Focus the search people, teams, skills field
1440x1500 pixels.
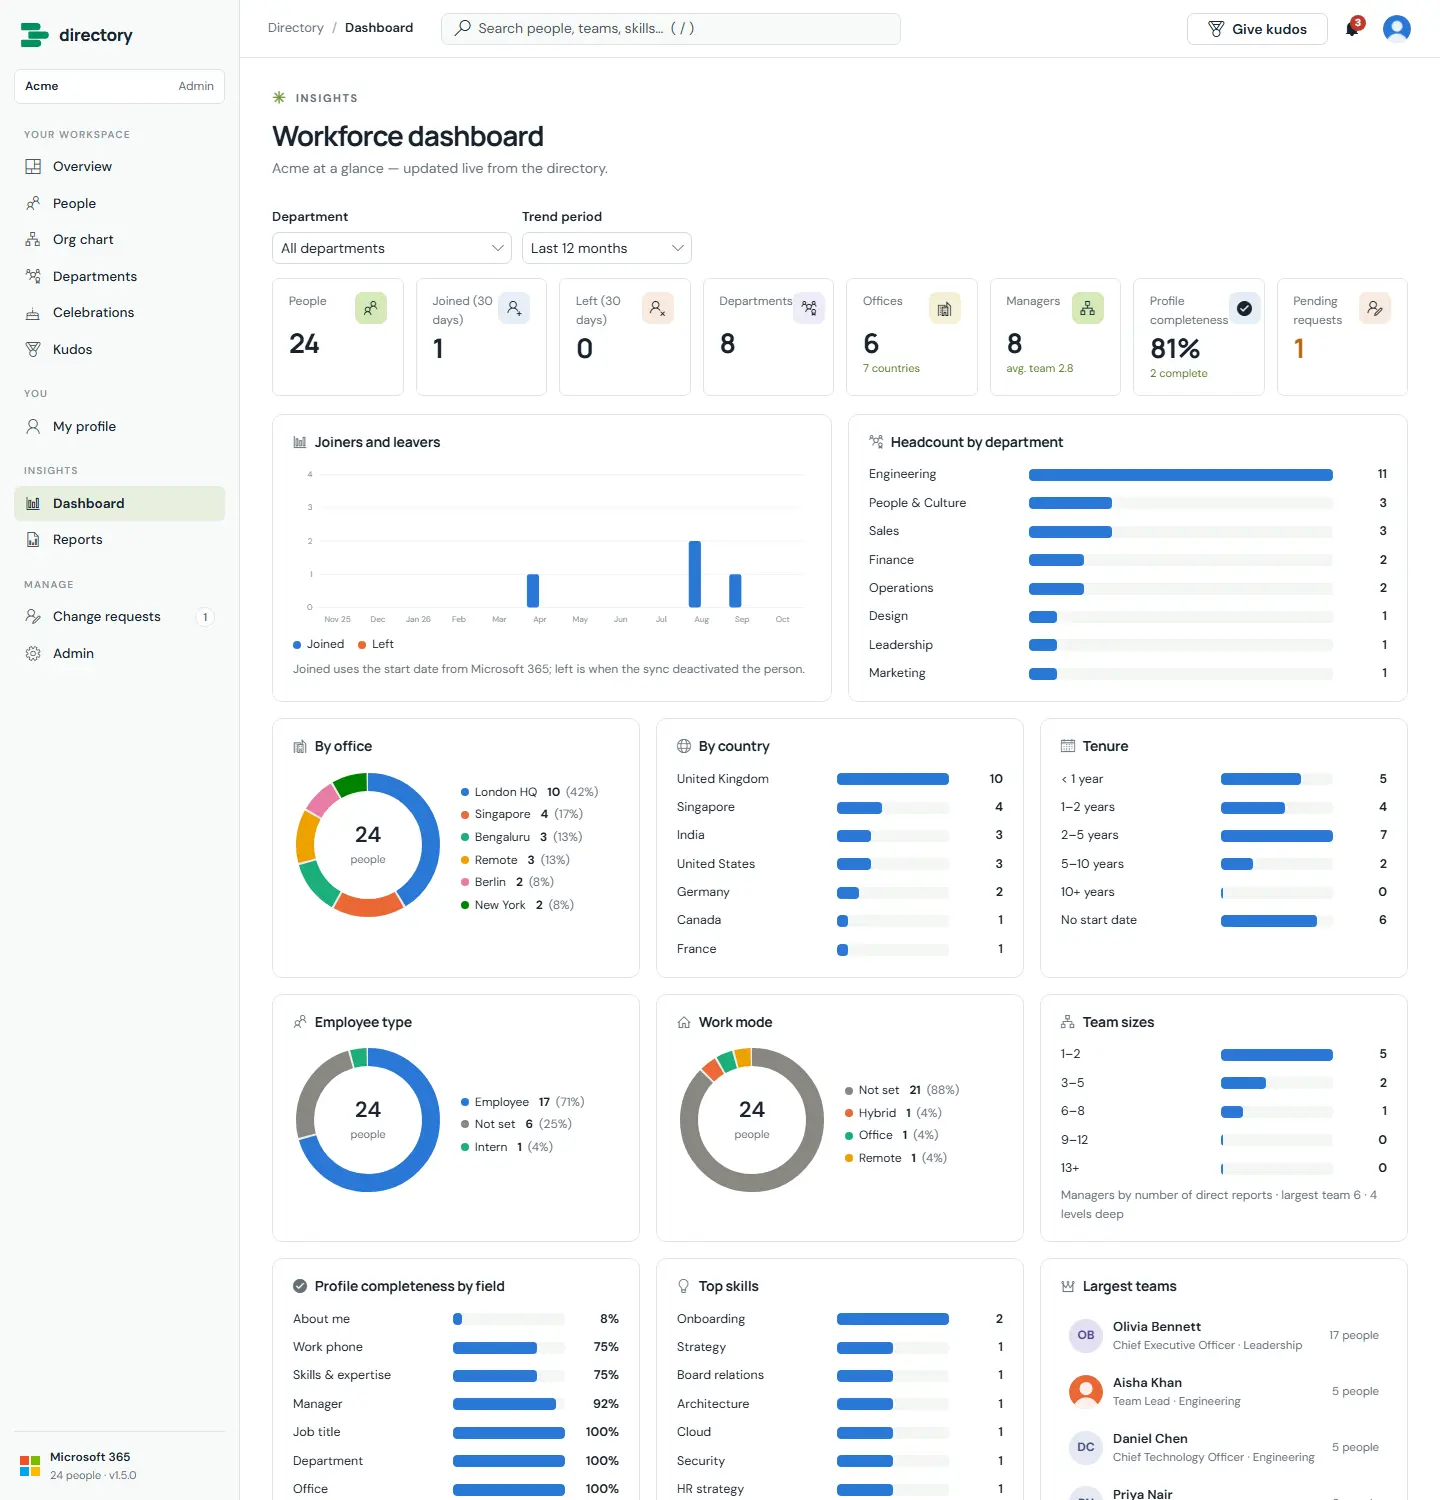tap(671, 29)
